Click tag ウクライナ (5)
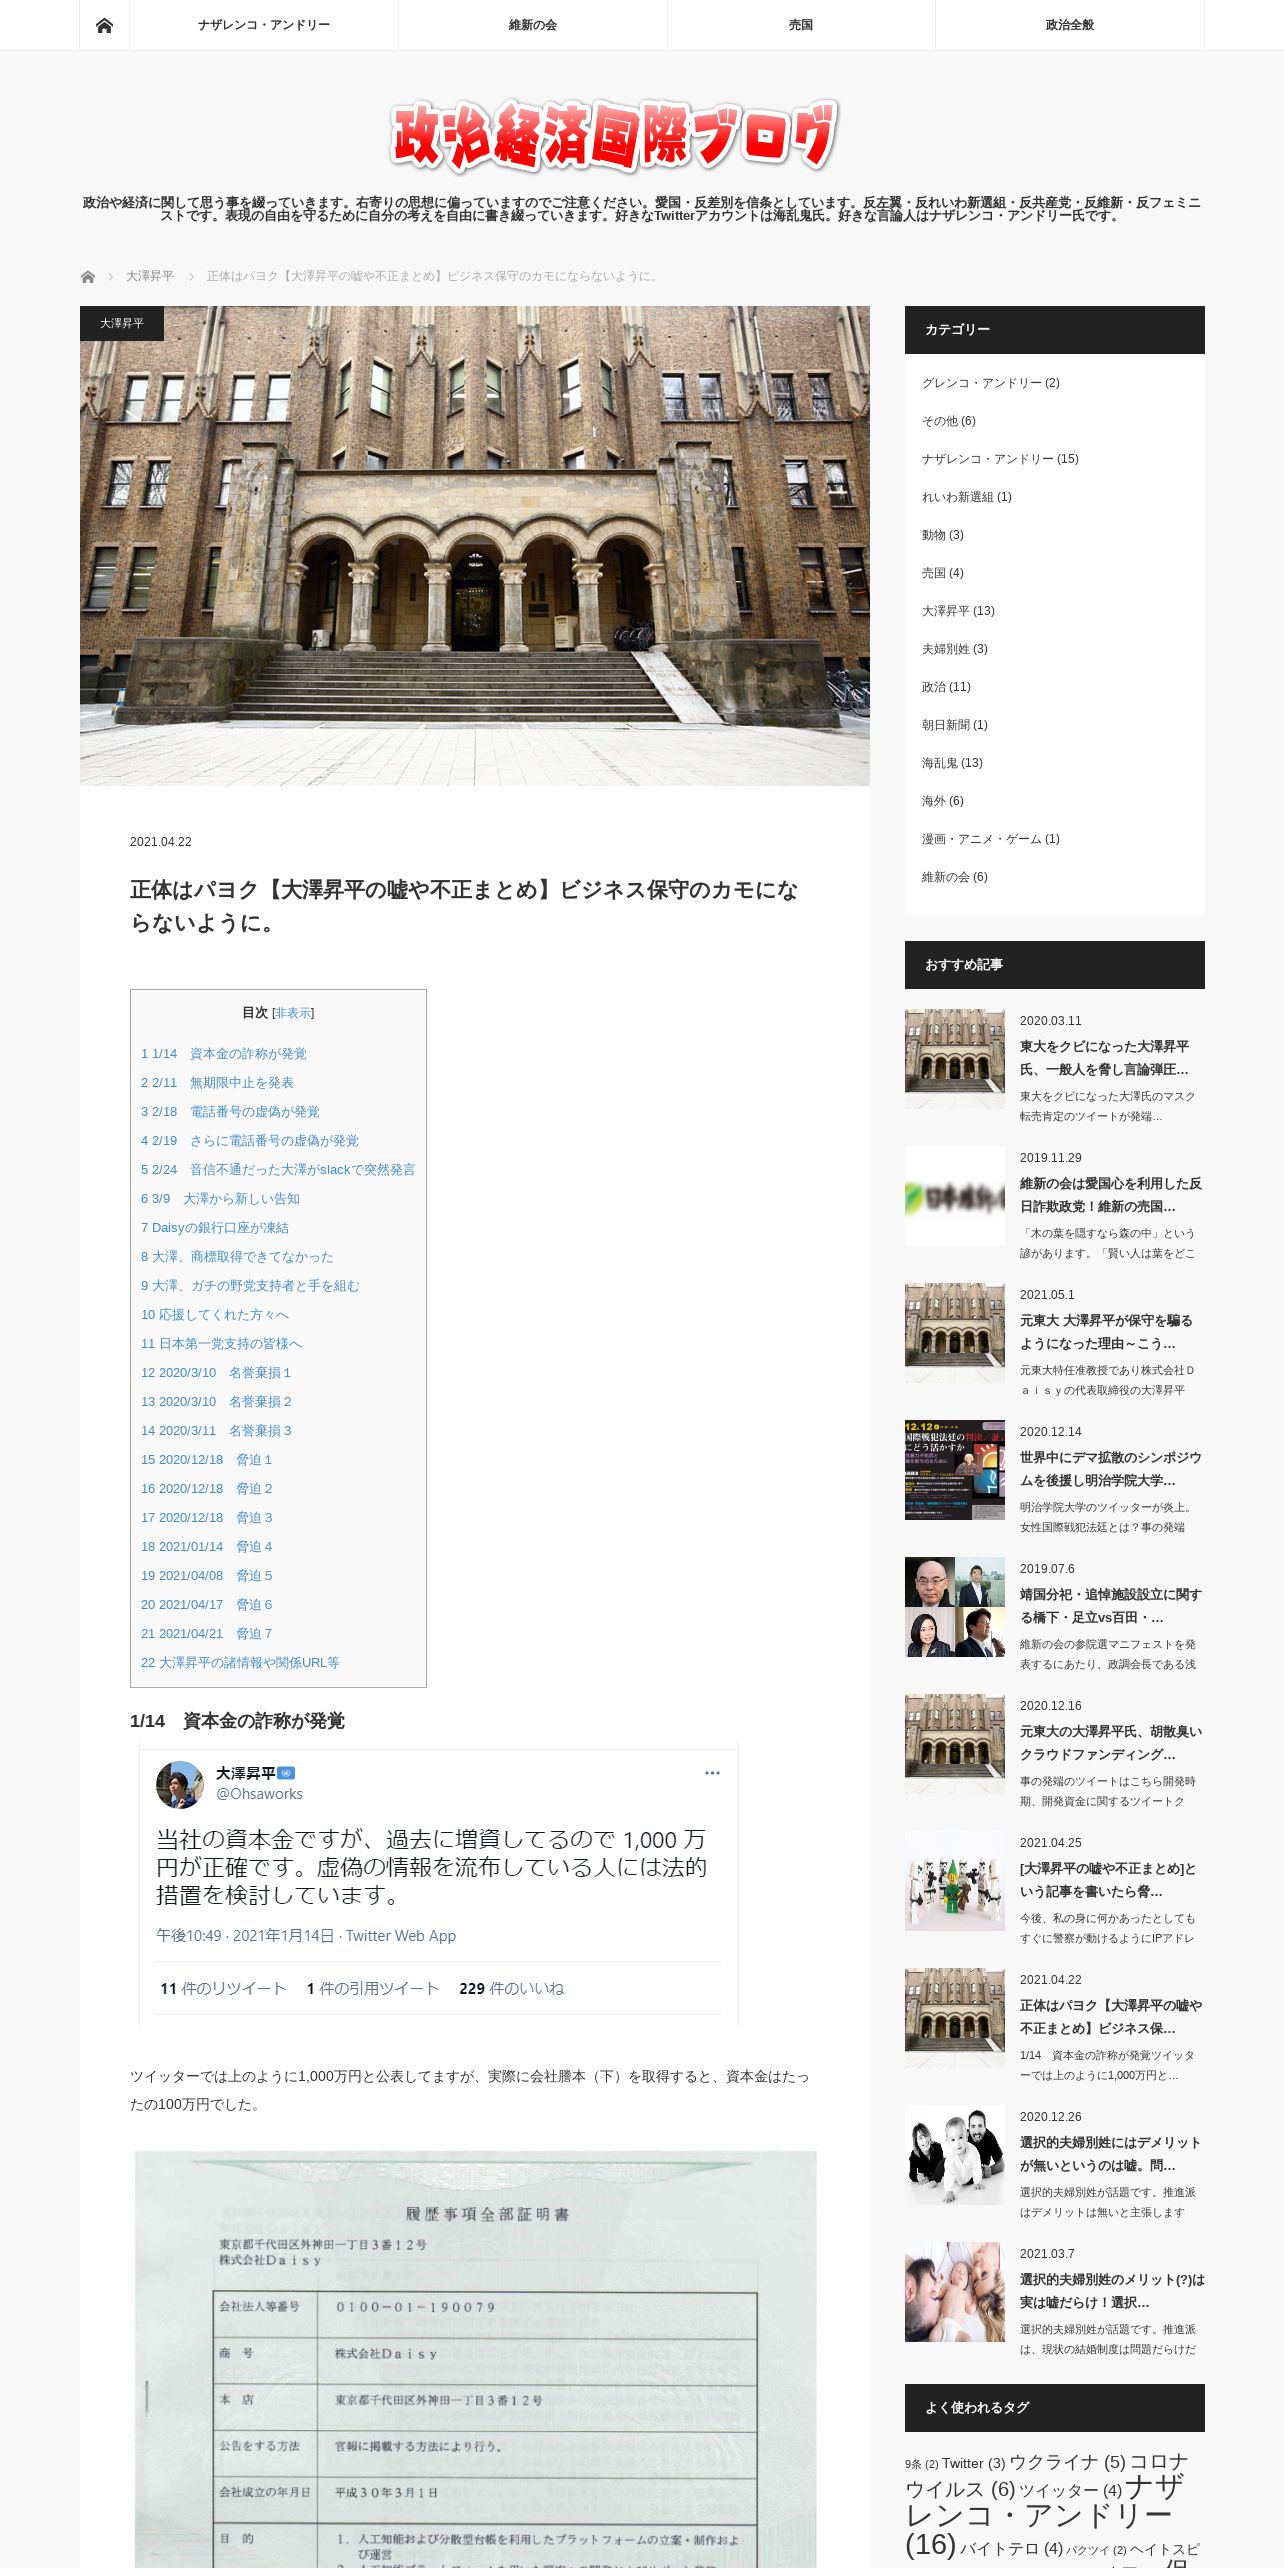The image size is (1284, 2568). 1067,2462
